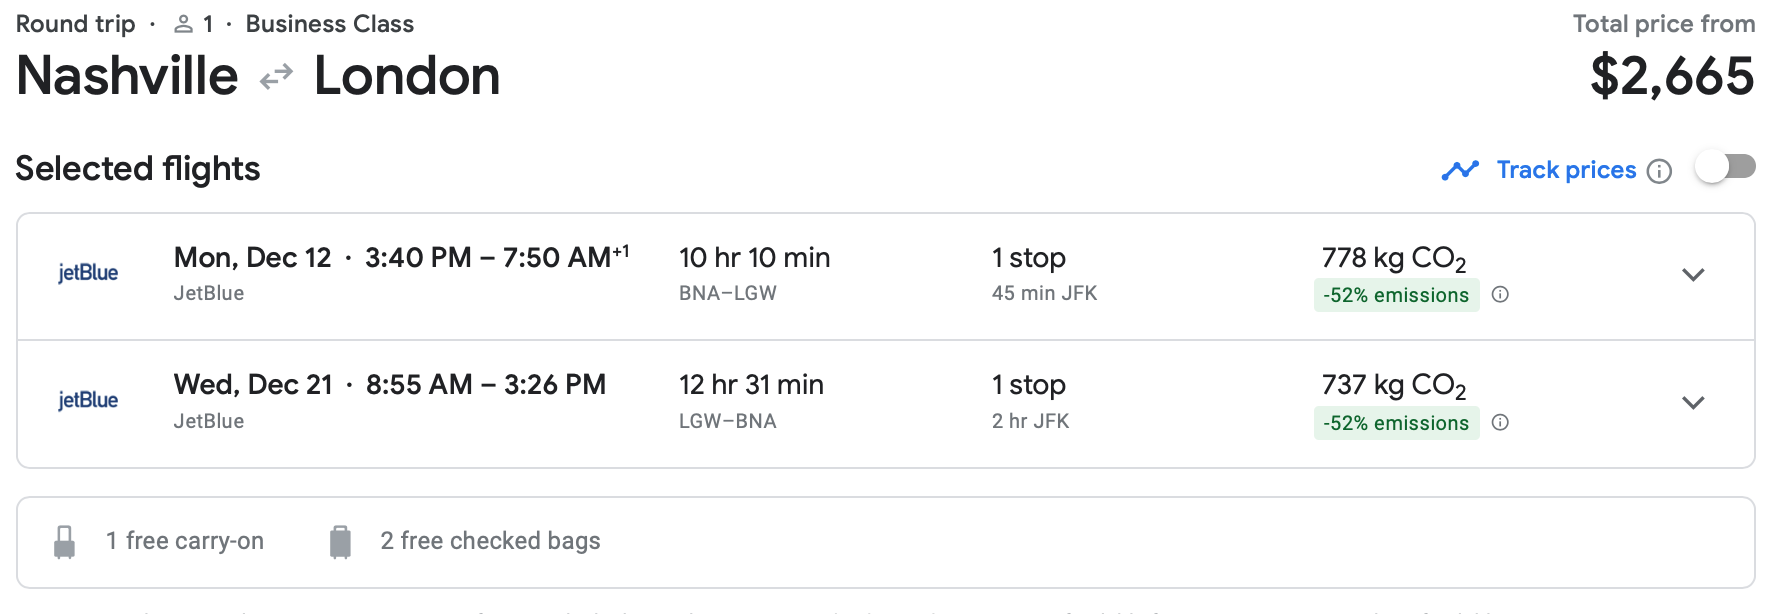This screenshot has width=1786, height=614.
Task: Click the Track prices info icon
Action: click(x=1659, y=171)
